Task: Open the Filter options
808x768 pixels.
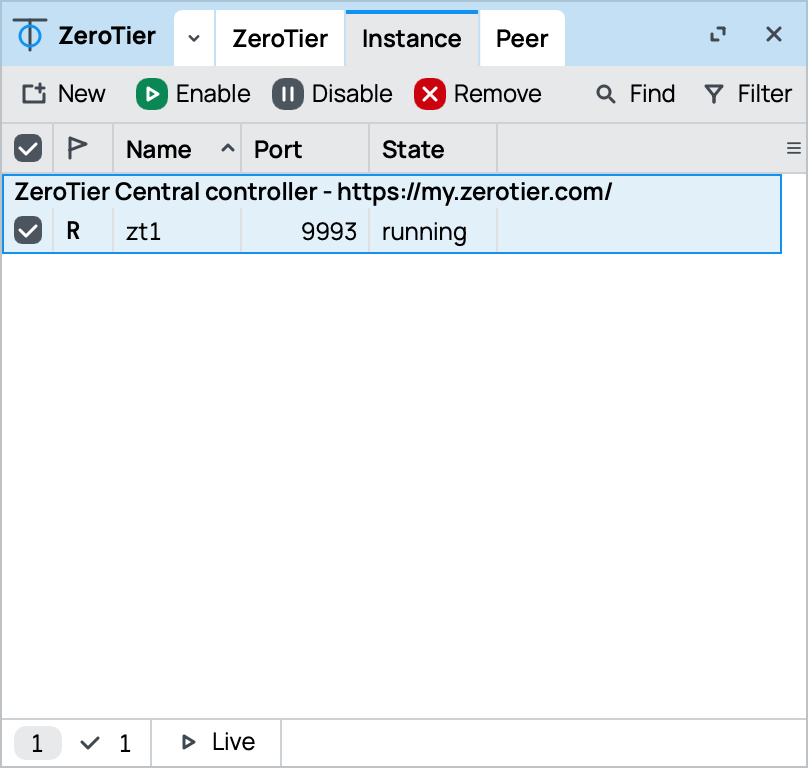Action: point(748,94)
